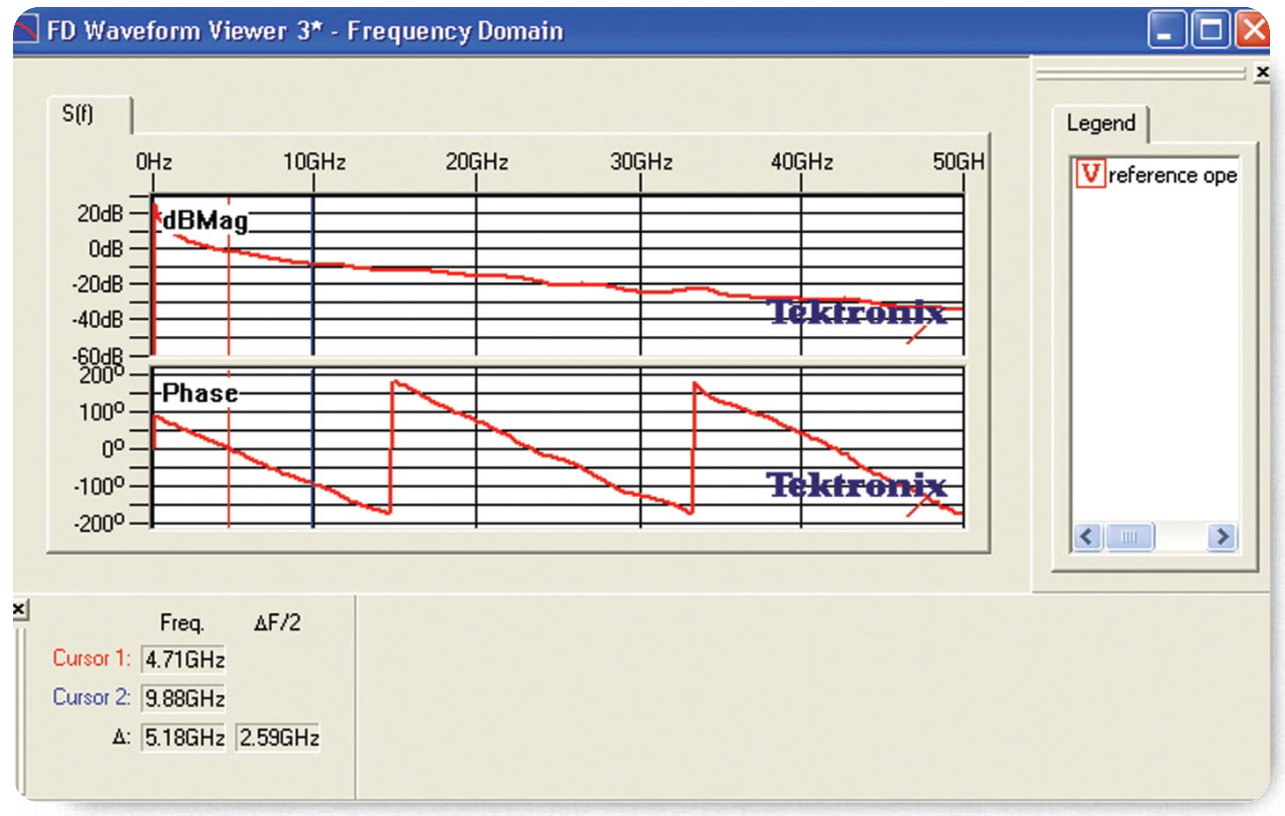Minimize the FD Waveform Viewer window
This screenshot has height=816, width=1285.
(1166, 31)
